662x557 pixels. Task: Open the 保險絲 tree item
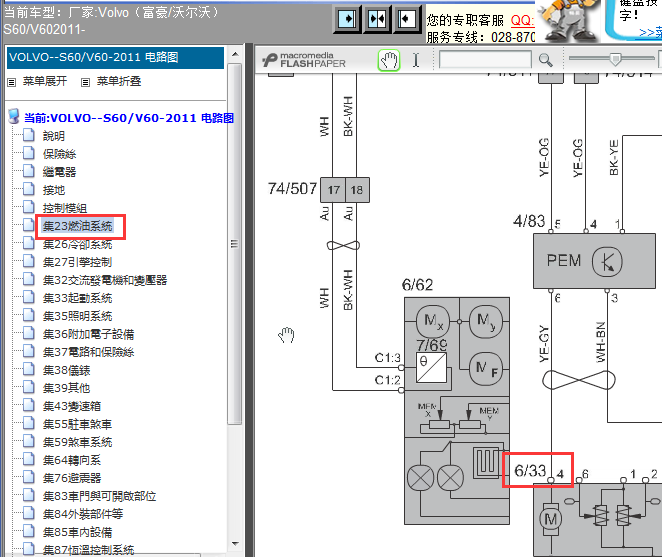[x=59, y=154]
